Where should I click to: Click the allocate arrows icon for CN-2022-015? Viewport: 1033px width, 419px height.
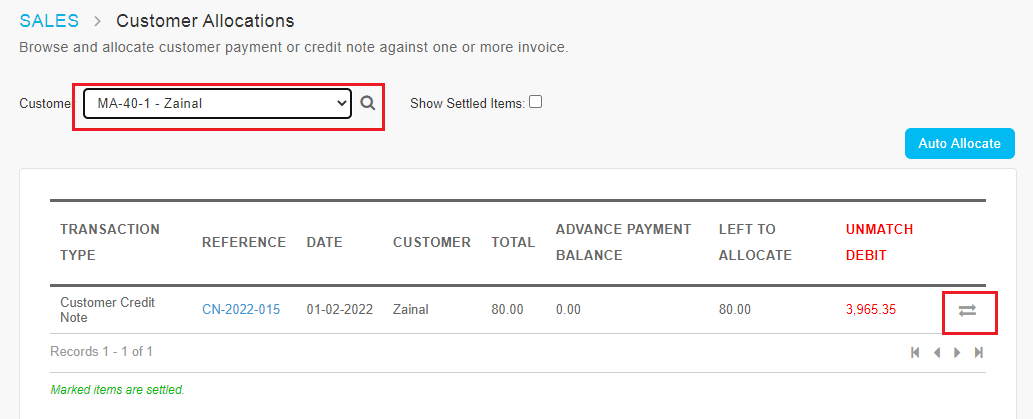pyautogui.click(x=967, y=310)
